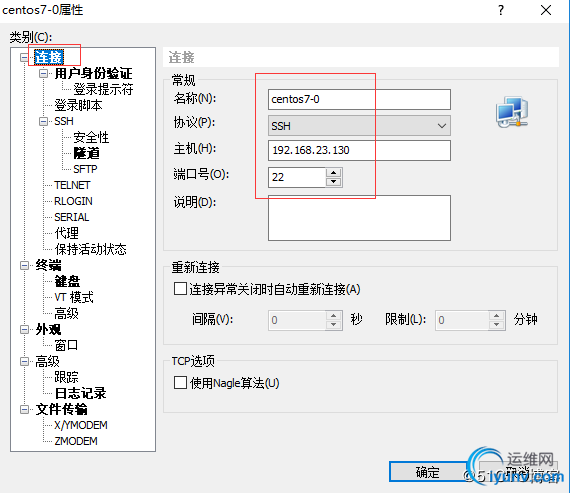Collapse the 外观 tree node

(x=24, y=329)
